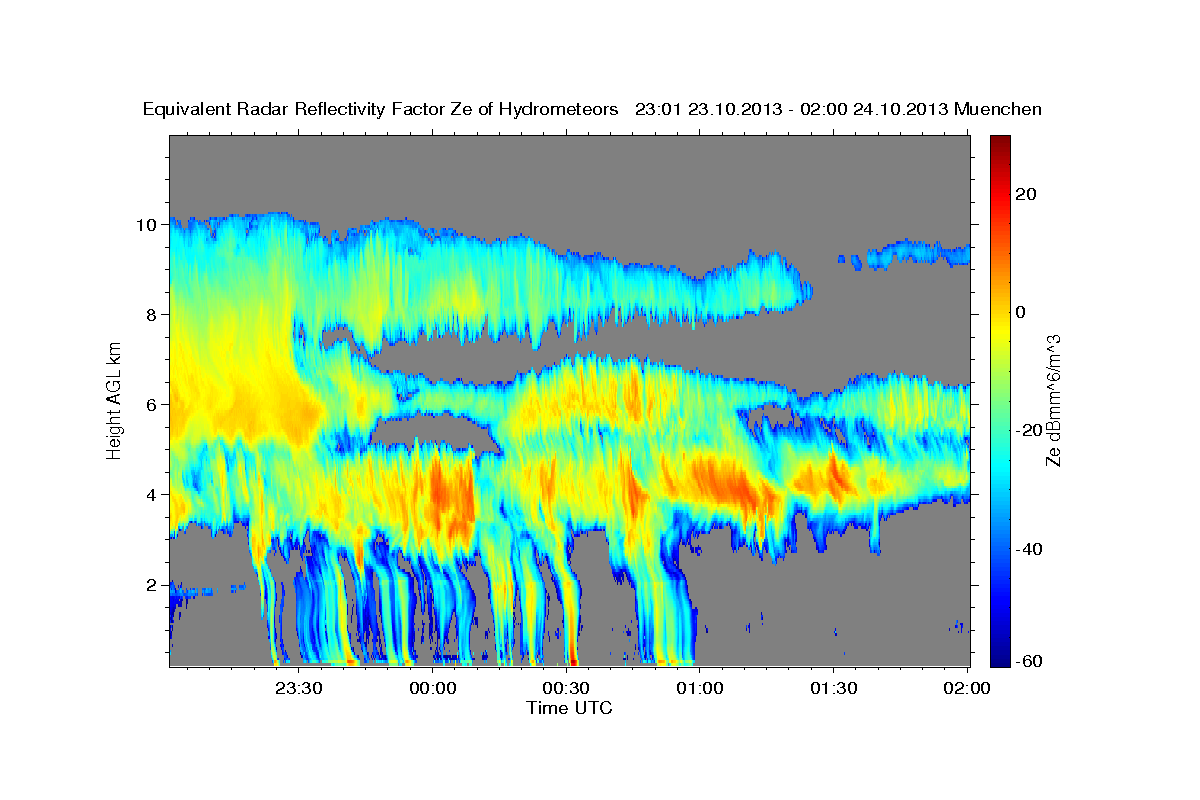Click the height tick label '2'

tap(153, 585)
